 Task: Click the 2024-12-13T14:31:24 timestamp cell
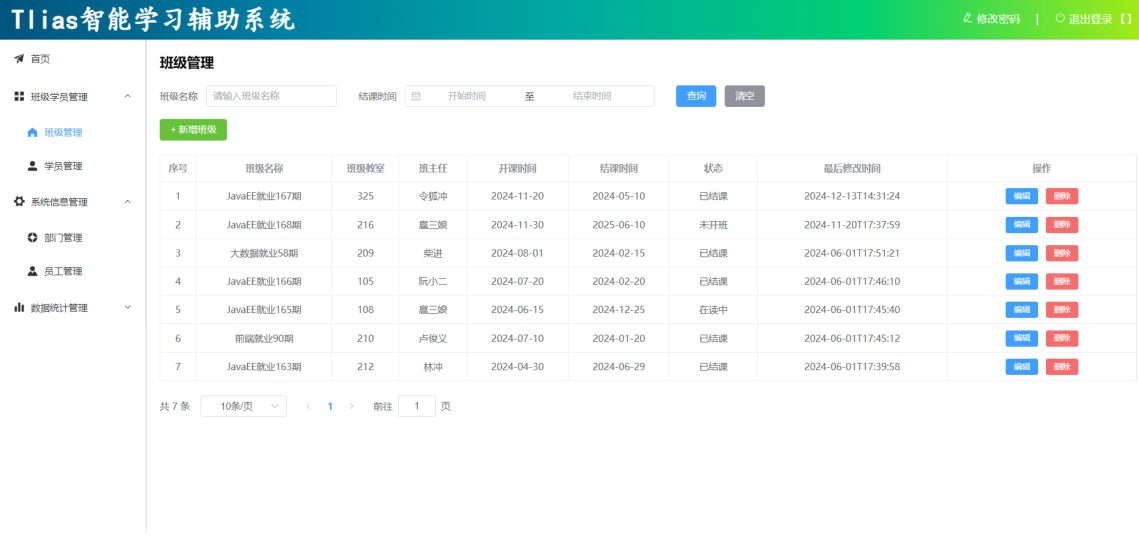point(852,196)
